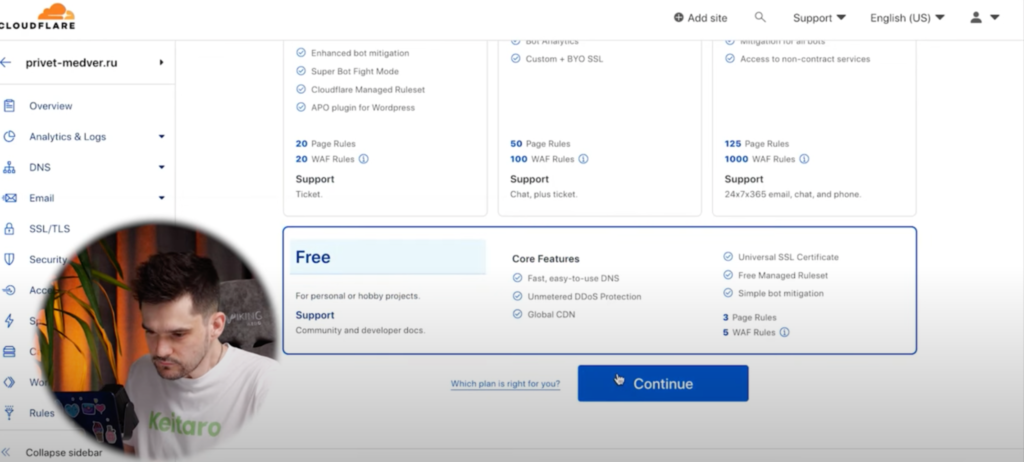Screen dimensions: 1024x462
Task: Click the presenter webcam video overlay
Action: click(x=160, y=340)
